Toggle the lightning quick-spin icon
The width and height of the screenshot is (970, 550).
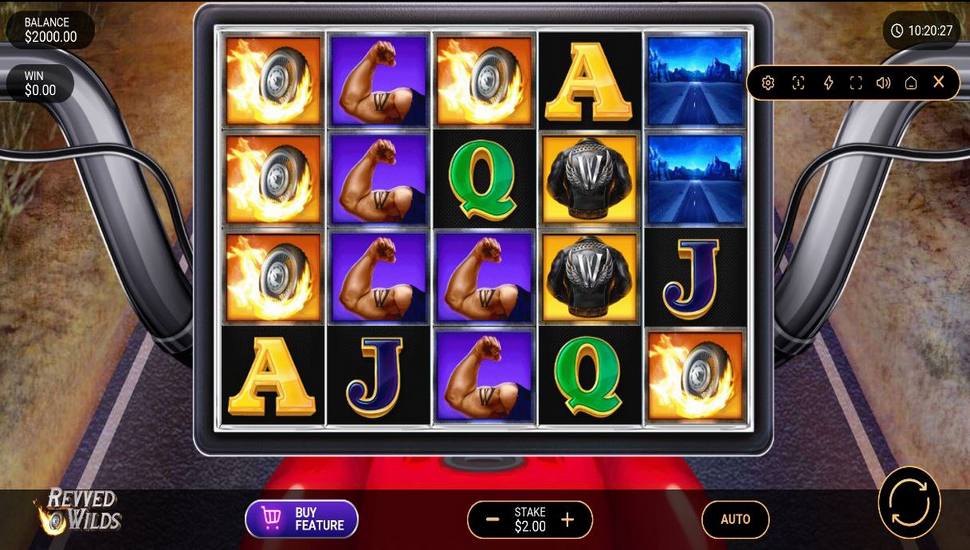click(x=828, y=82)
